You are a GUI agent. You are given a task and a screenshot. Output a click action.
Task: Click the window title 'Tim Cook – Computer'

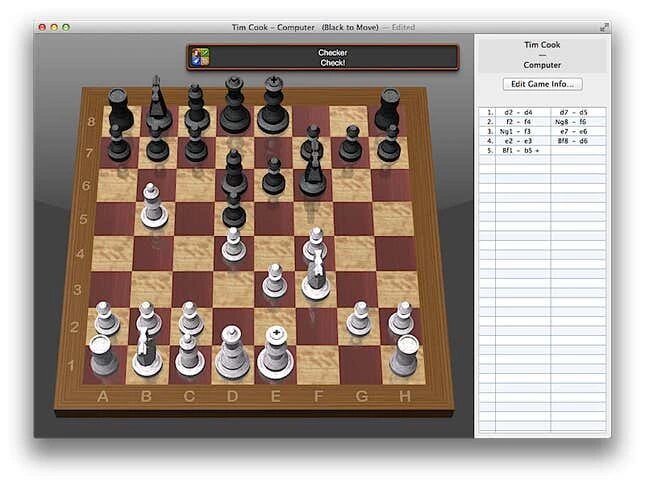(x=273, y=28)
